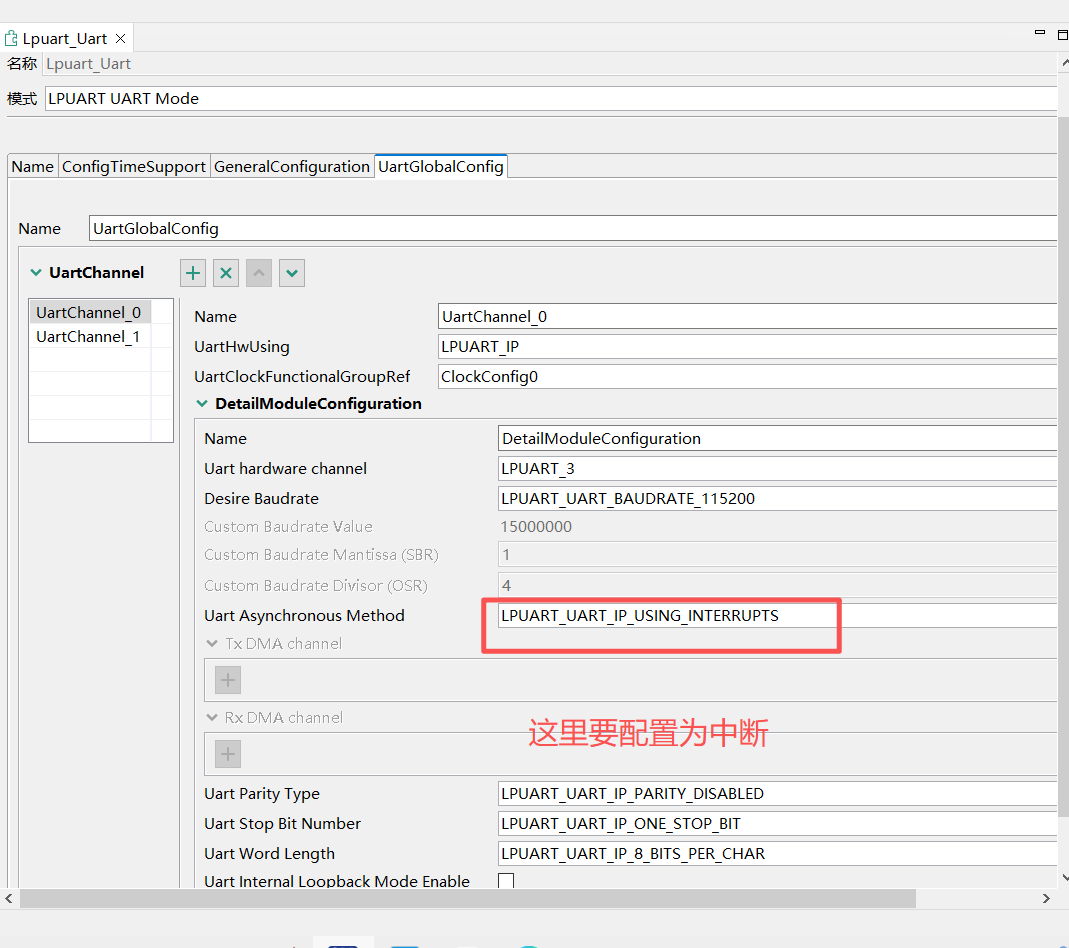Open Uart Asynchronous Method dropdown
This screenshot has width=1069, height=948.
777,616
